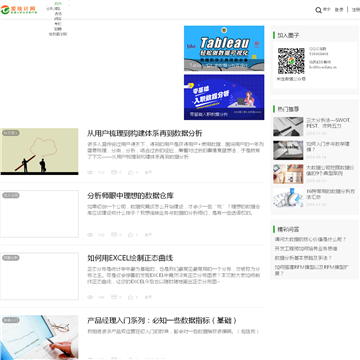Open article 产品经理入门系列:必知一些数据指标
Image resolution: width=360 pixels, height=360 pixels.
tap(162, 321)
